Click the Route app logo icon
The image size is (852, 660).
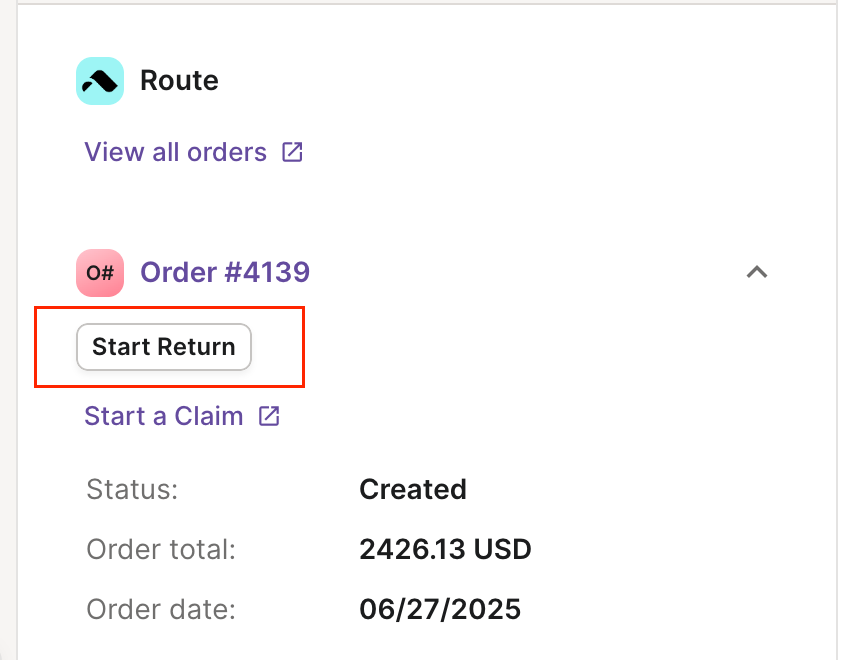coord(100,81)
